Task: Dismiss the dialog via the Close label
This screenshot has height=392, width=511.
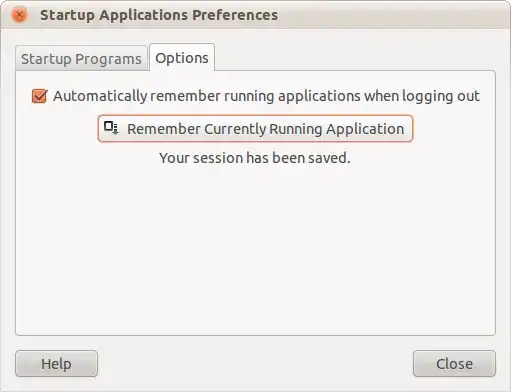Action: (454, 364)
